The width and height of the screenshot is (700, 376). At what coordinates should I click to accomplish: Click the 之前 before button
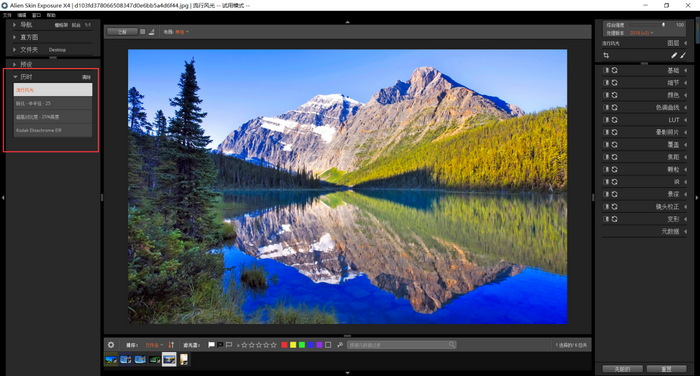pyautogui.click(x=122, y=32)
